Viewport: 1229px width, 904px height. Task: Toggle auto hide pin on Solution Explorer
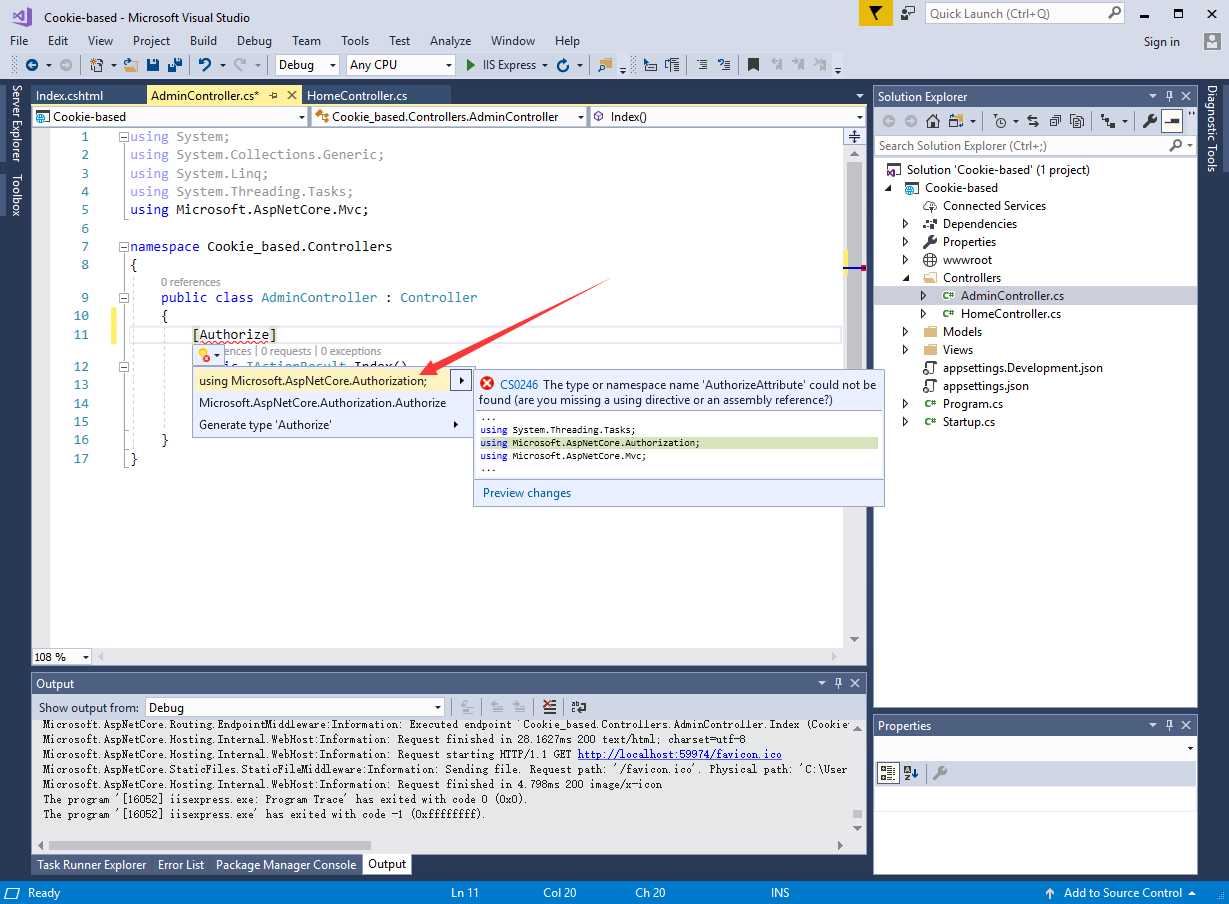point(1169,96)
